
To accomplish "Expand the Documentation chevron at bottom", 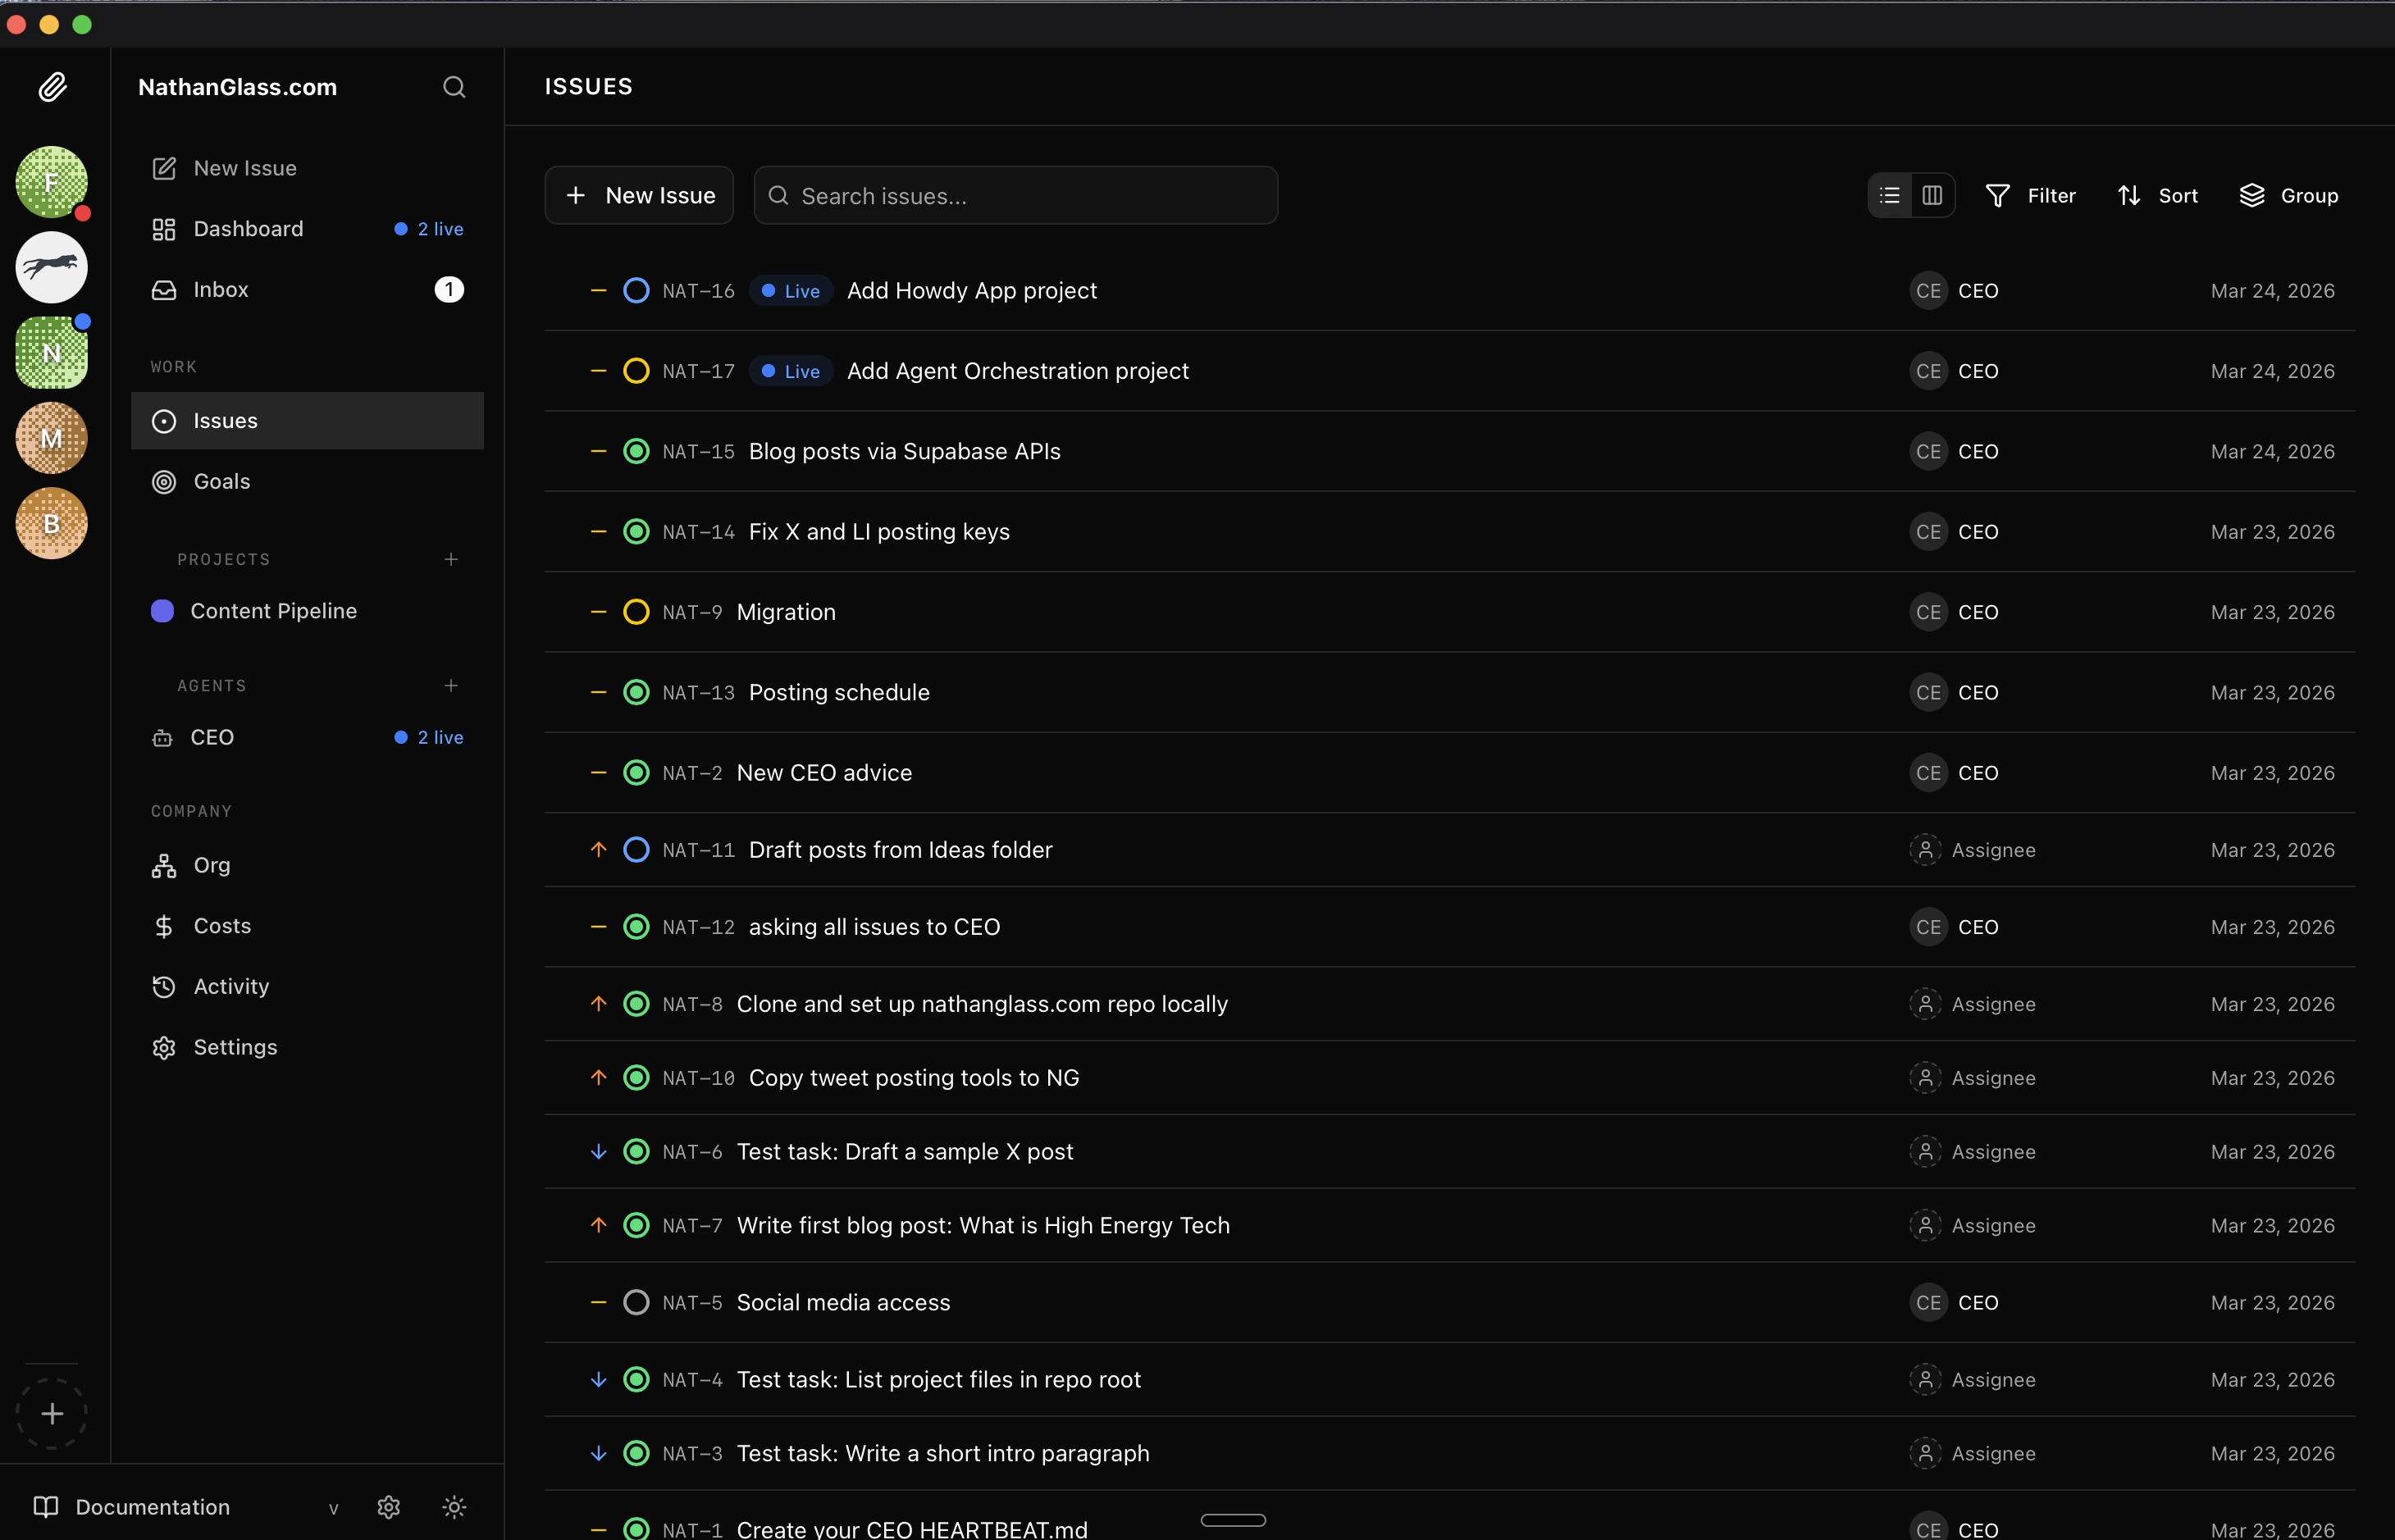I will (334, 1508).
